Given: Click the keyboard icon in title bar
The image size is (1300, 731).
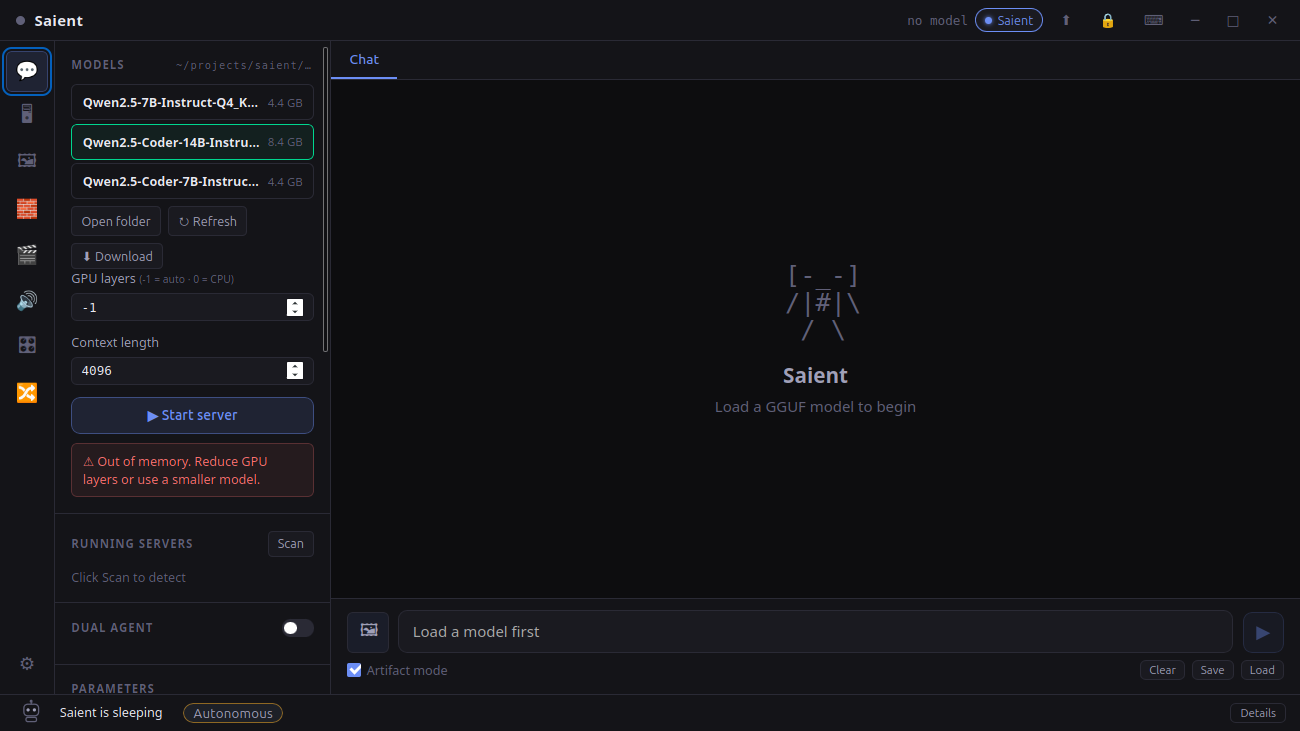Looking at the screenshot, I should [1153, 20].
